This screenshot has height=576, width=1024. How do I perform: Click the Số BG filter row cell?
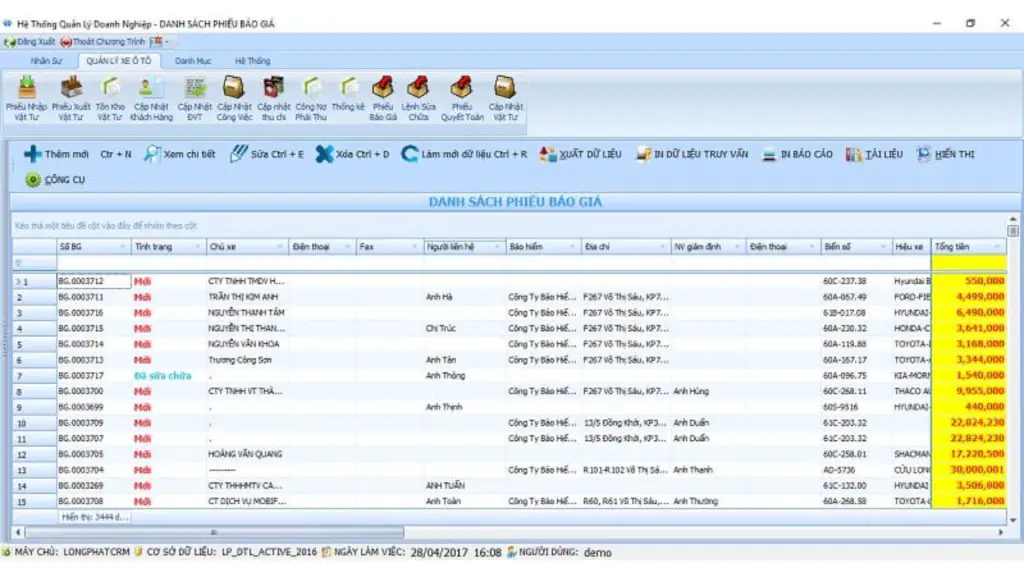(93, 263)
